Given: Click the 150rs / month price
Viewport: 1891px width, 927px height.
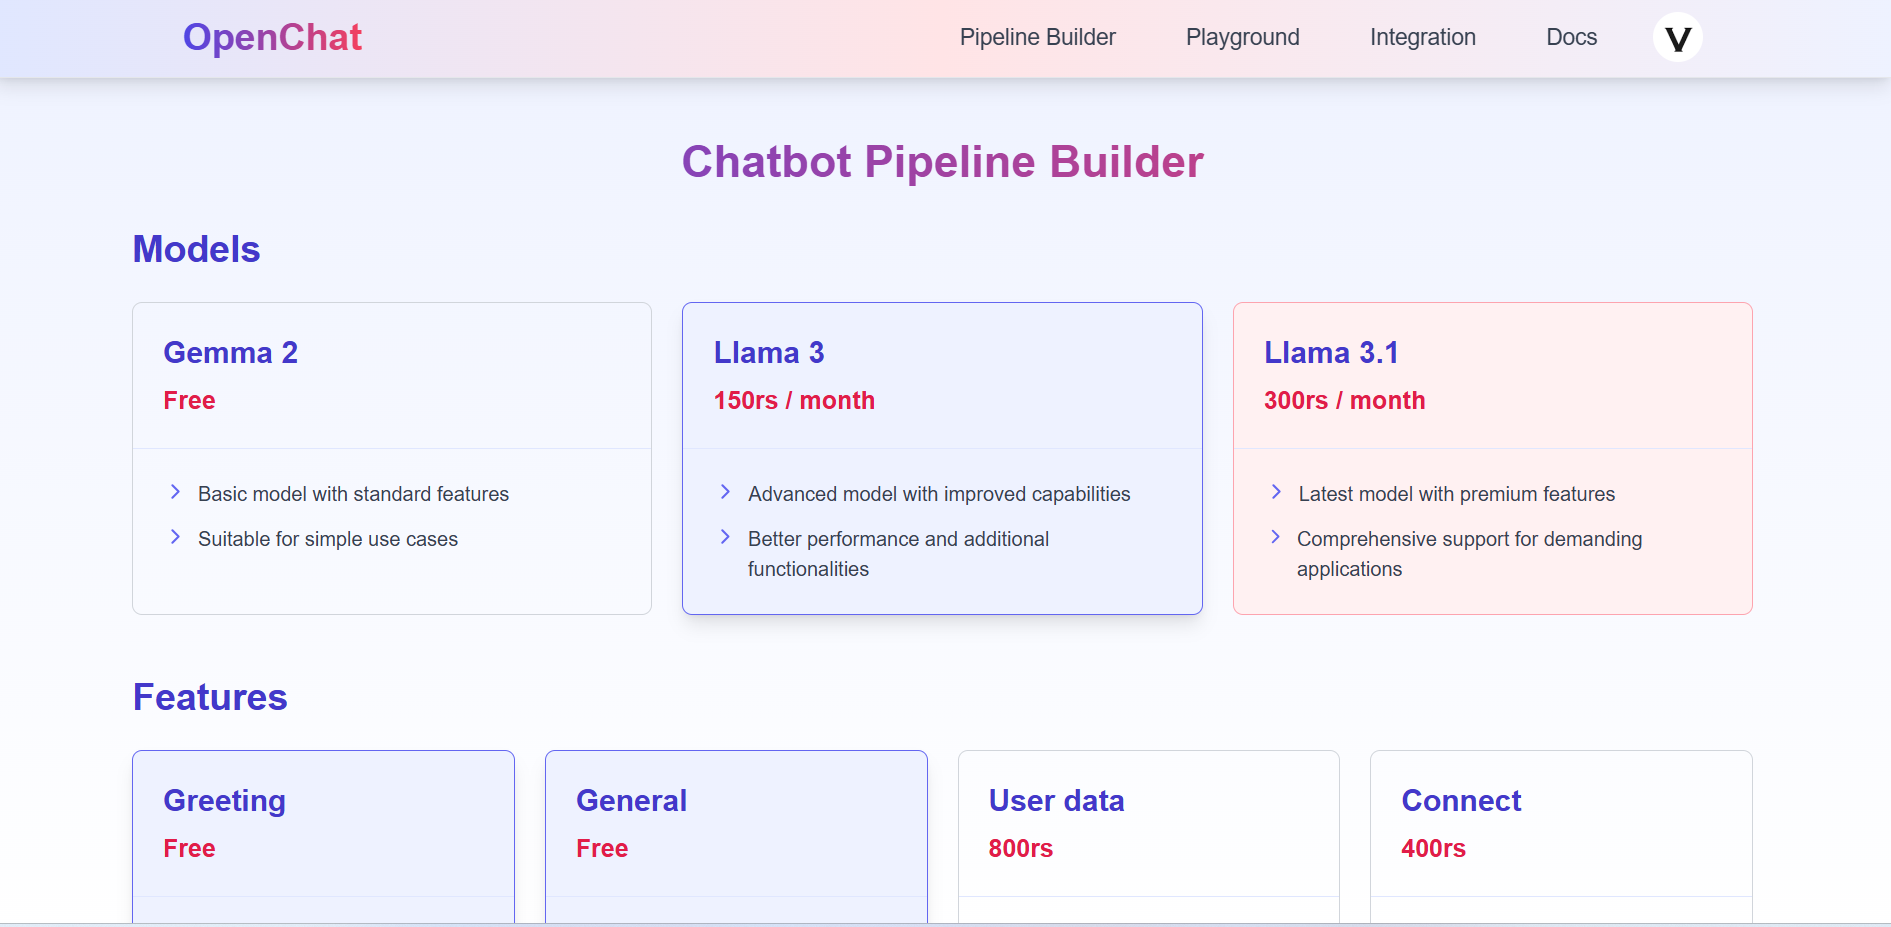Looking at the screenshot, I should pyautogui.click(x=794, y=401).
